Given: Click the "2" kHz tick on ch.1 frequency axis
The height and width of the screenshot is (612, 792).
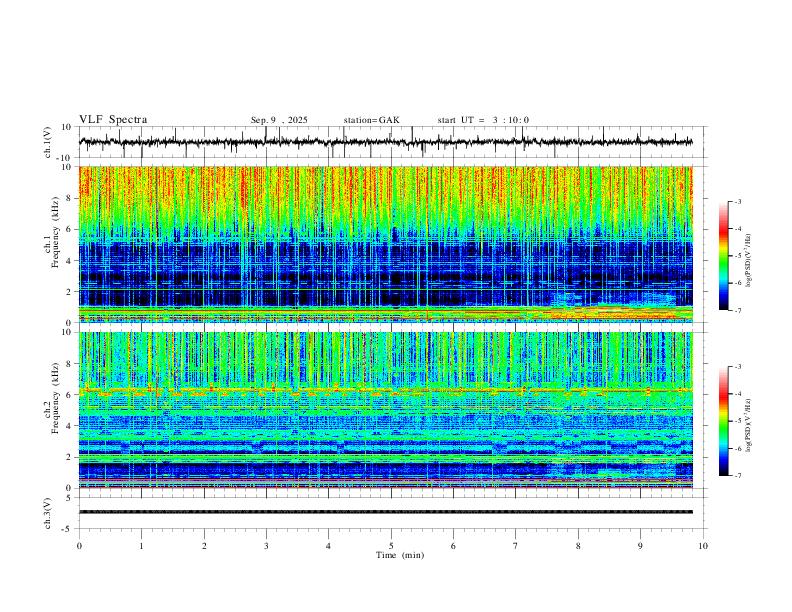Looking at the screenshot, I should (70, 292).
